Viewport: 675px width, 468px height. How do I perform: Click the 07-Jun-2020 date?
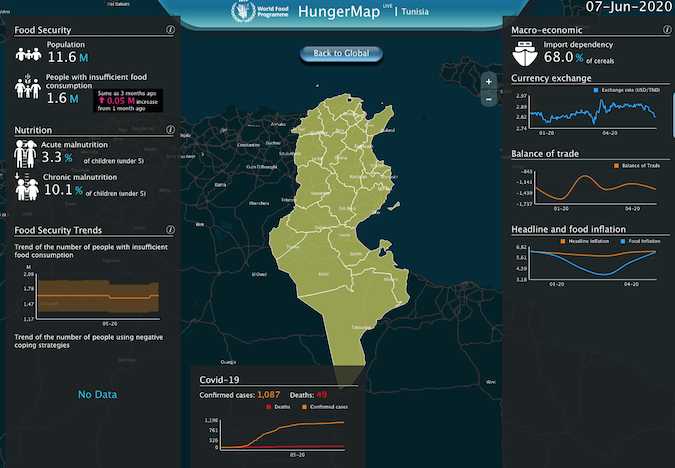tap(629, 7)
